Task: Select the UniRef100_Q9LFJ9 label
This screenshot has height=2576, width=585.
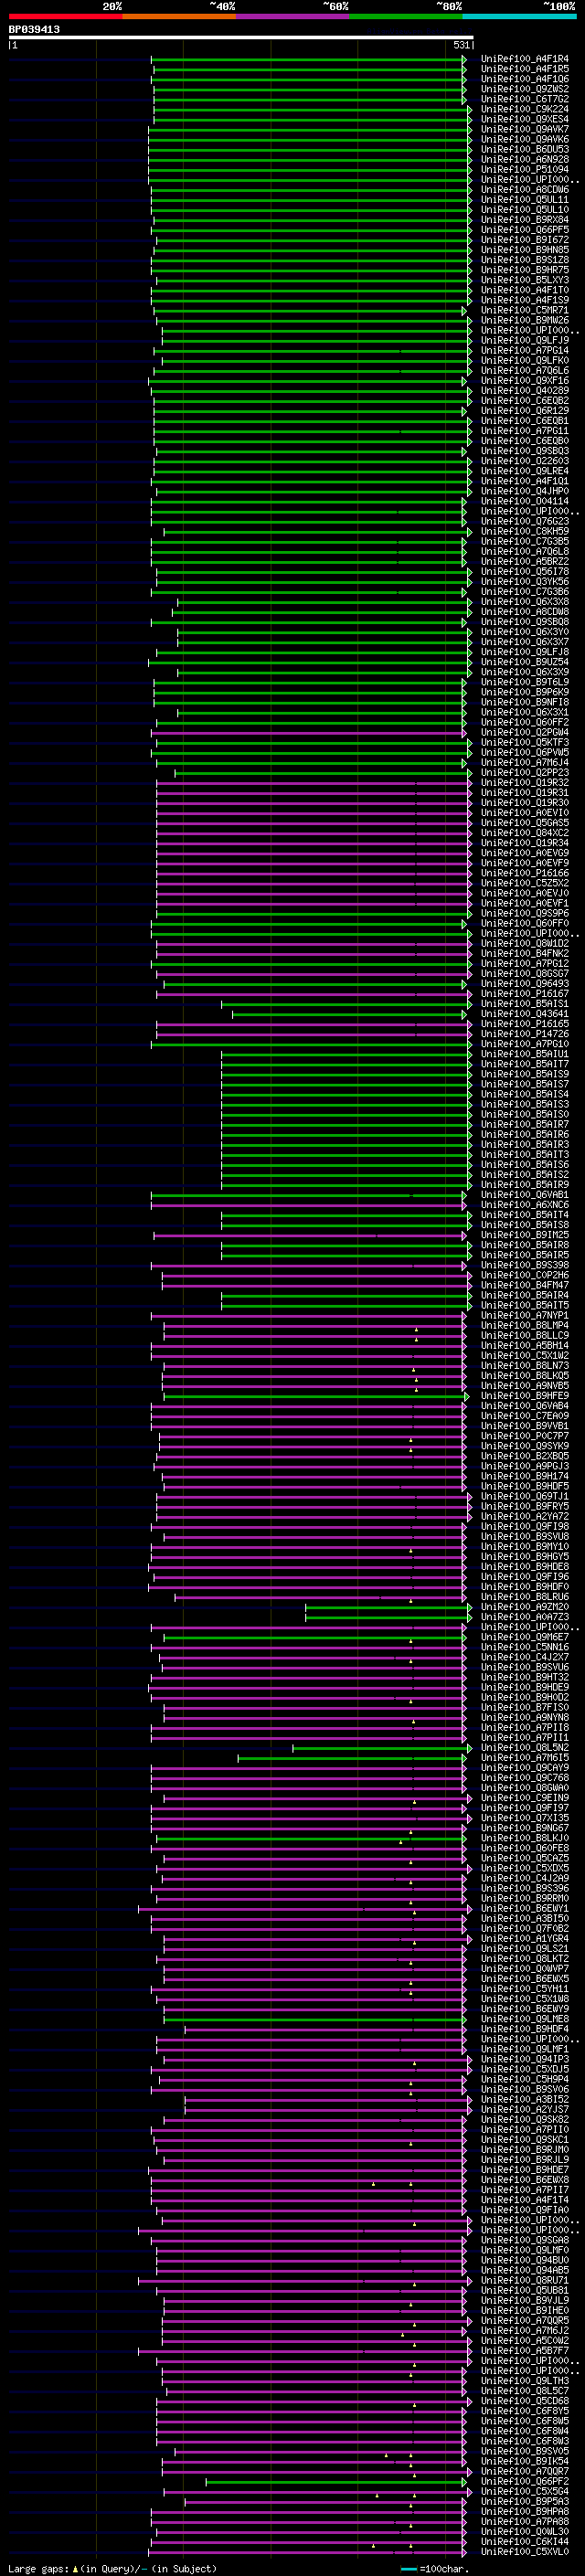Action: pos(525,340)
